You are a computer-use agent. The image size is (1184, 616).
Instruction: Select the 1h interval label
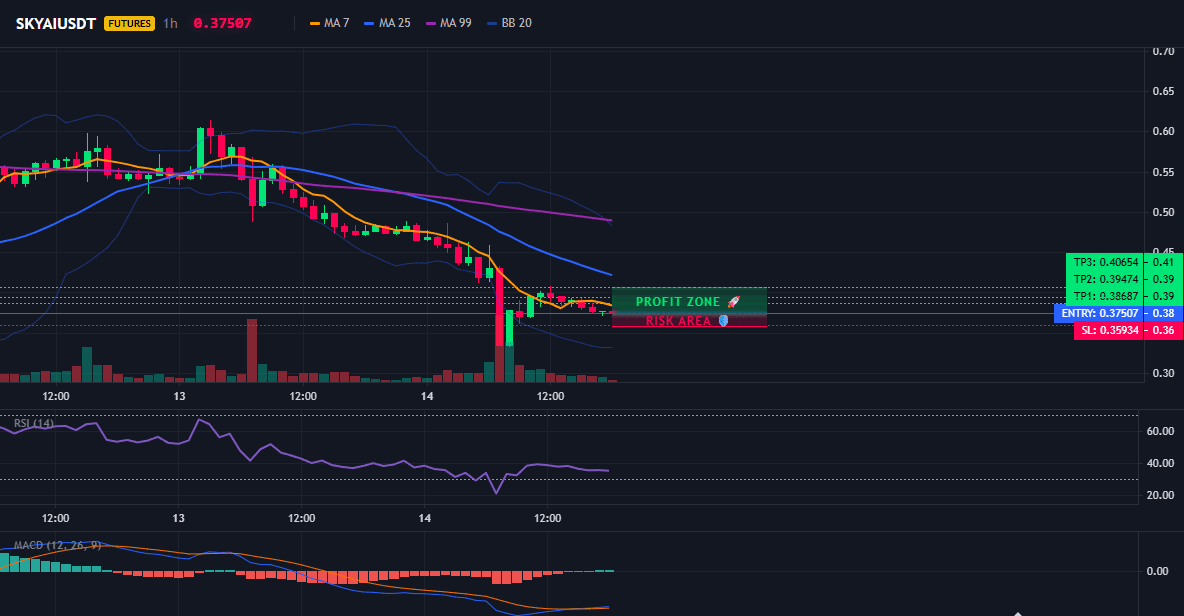[x=171, y=23]
